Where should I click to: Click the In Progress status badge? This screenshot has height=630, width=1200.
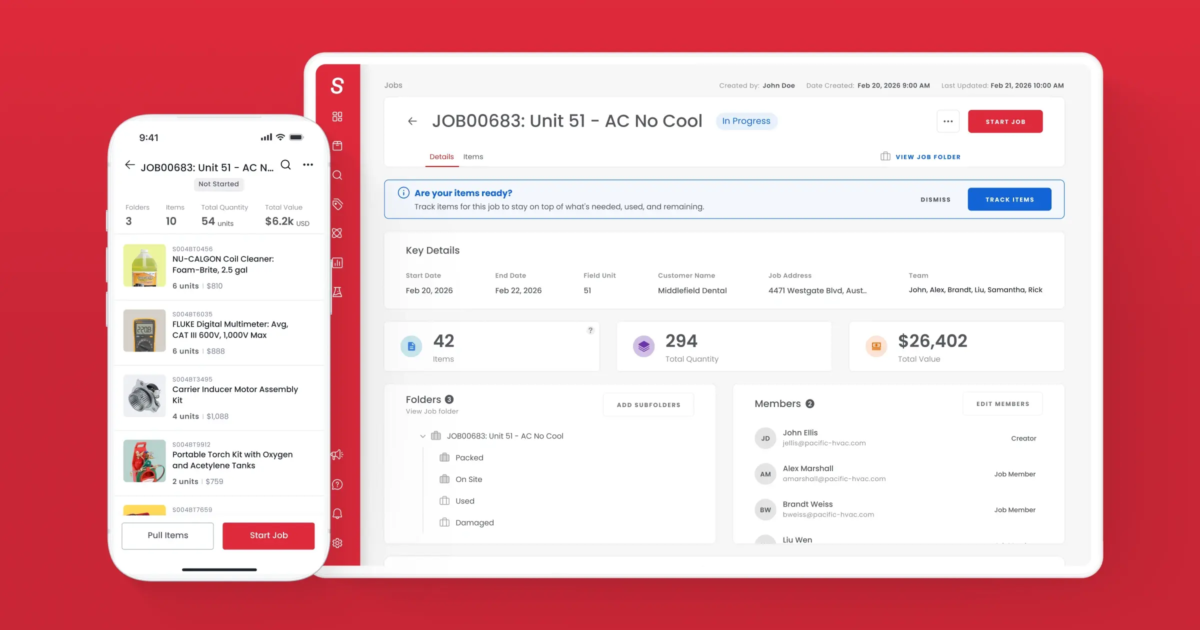tap(746, 121)
